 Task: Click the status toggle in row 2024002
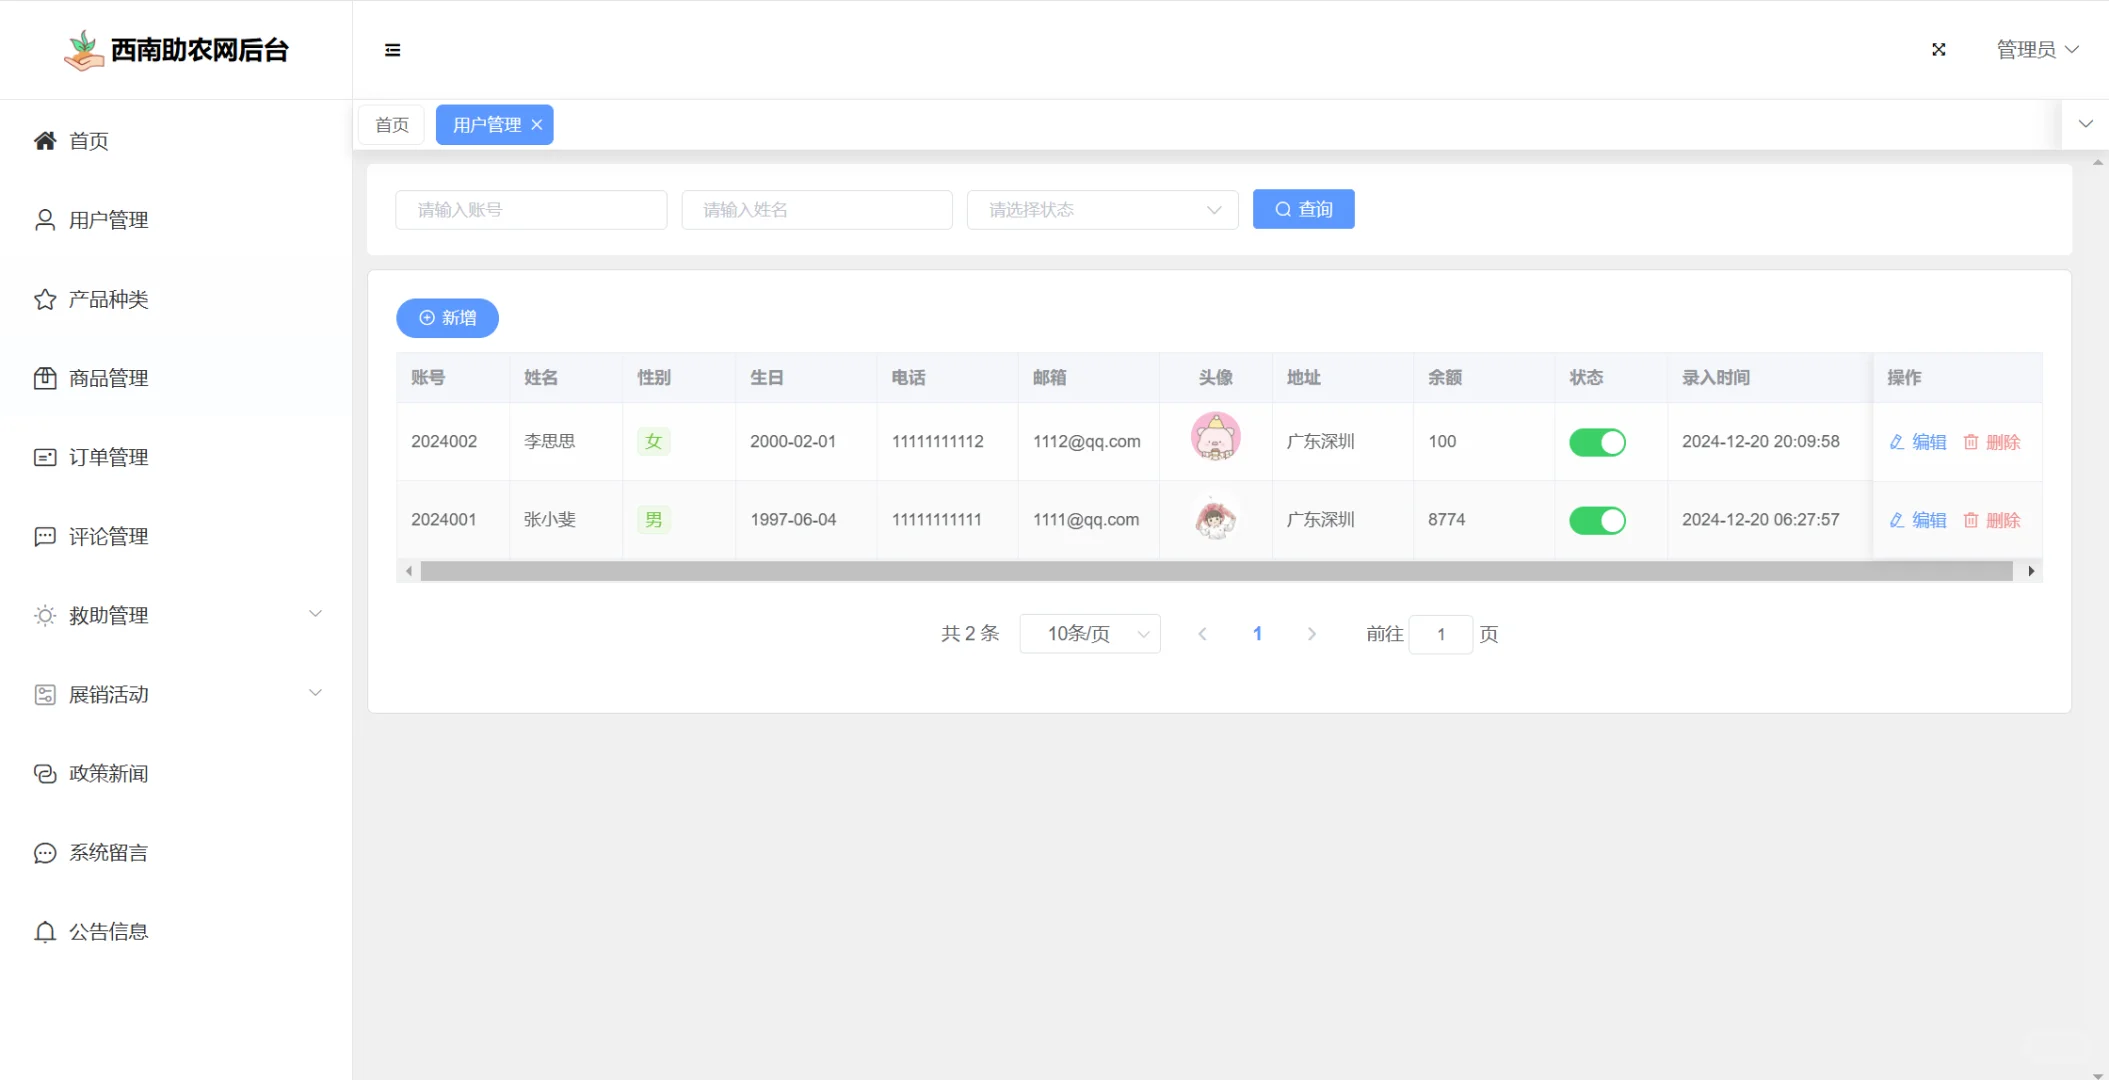point(1598,441)
